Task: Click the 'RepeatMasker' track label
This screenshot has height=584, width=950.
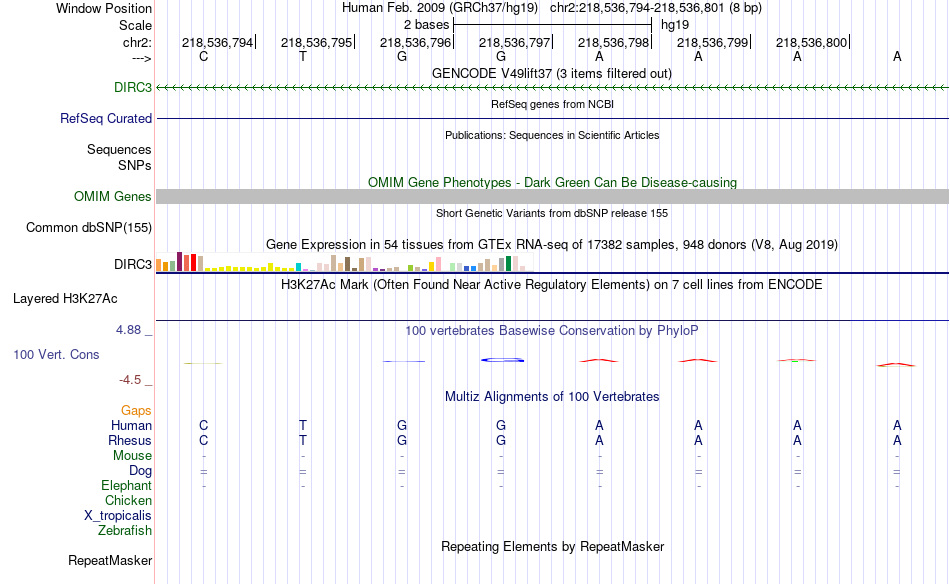Action: [110, 560]
